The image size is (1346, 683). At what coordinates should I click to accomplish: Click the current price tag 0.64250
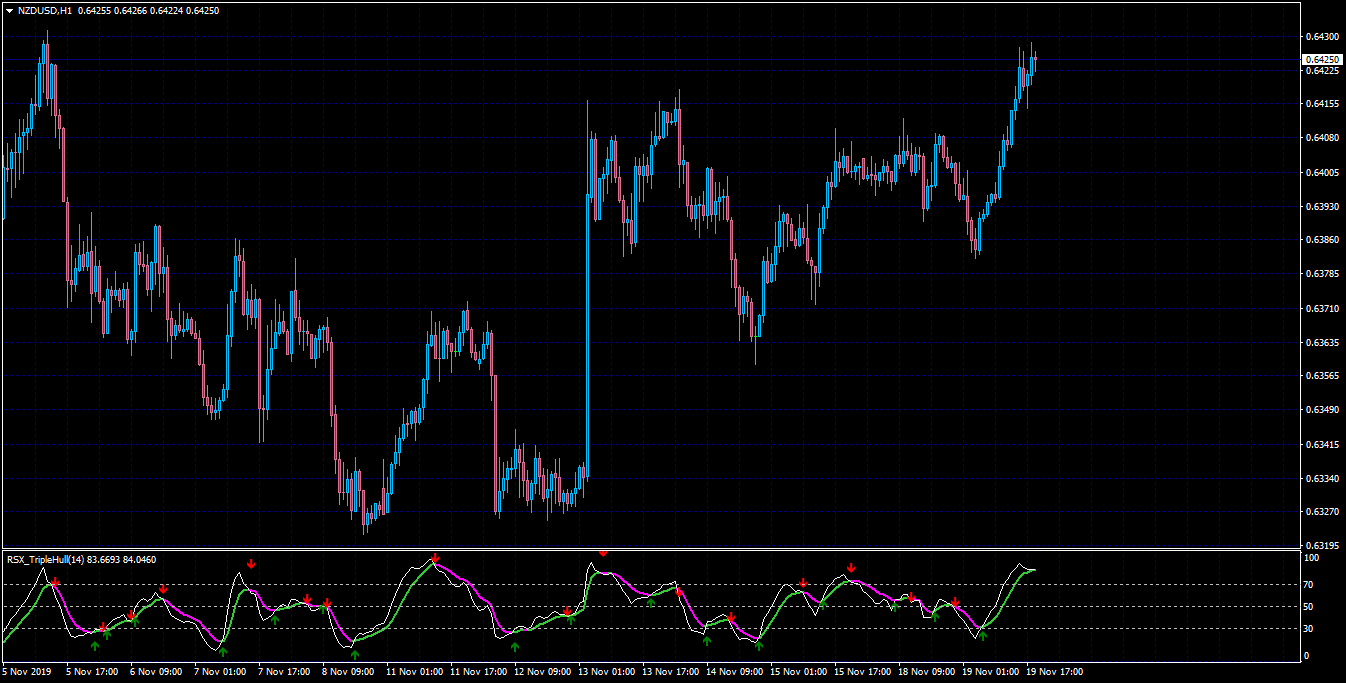[x=1322, y=60]
